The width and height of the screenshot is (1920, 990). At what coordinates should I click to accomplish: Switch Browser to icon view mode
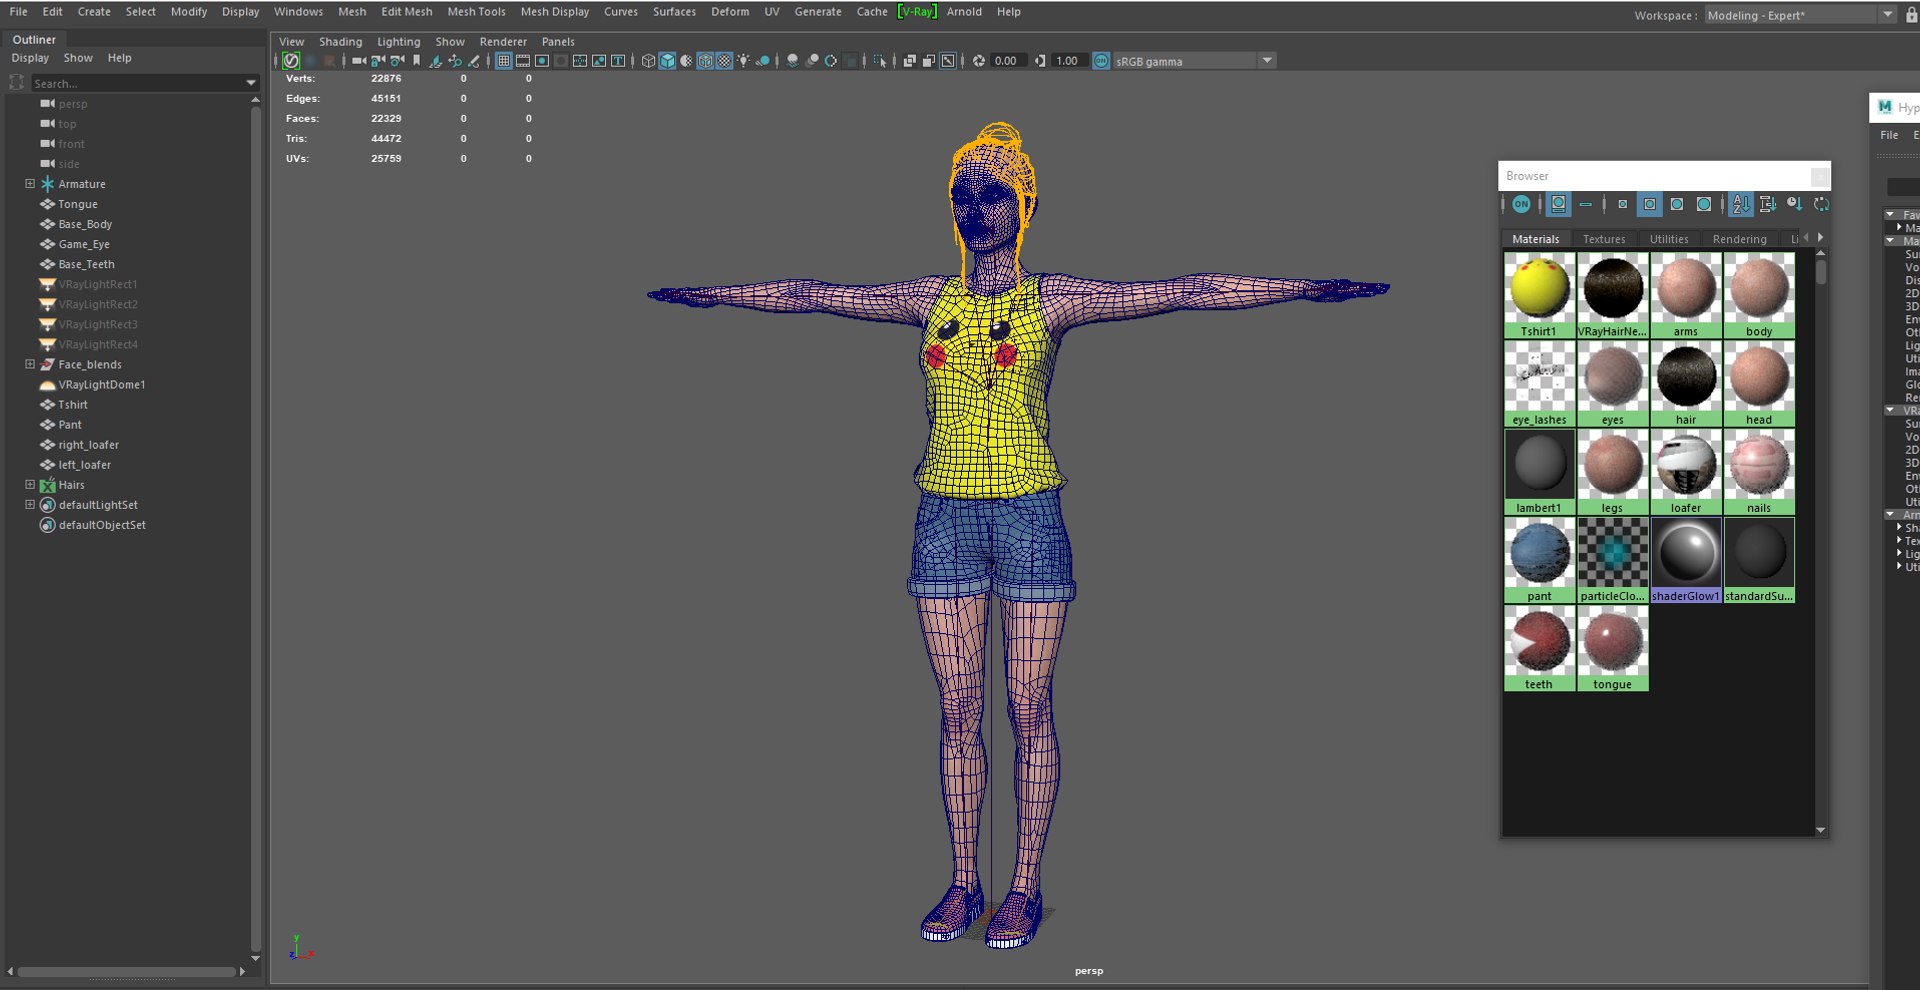(1558, 204)
